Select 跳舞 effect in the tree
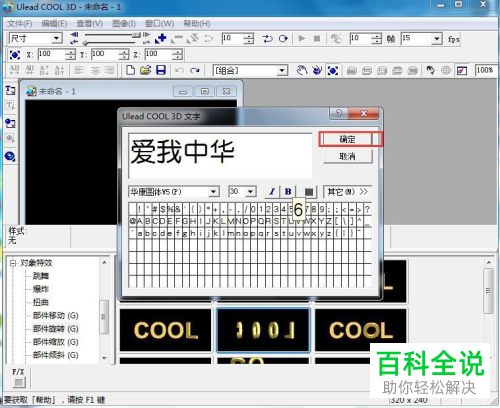500x408 pixels. 41,276
